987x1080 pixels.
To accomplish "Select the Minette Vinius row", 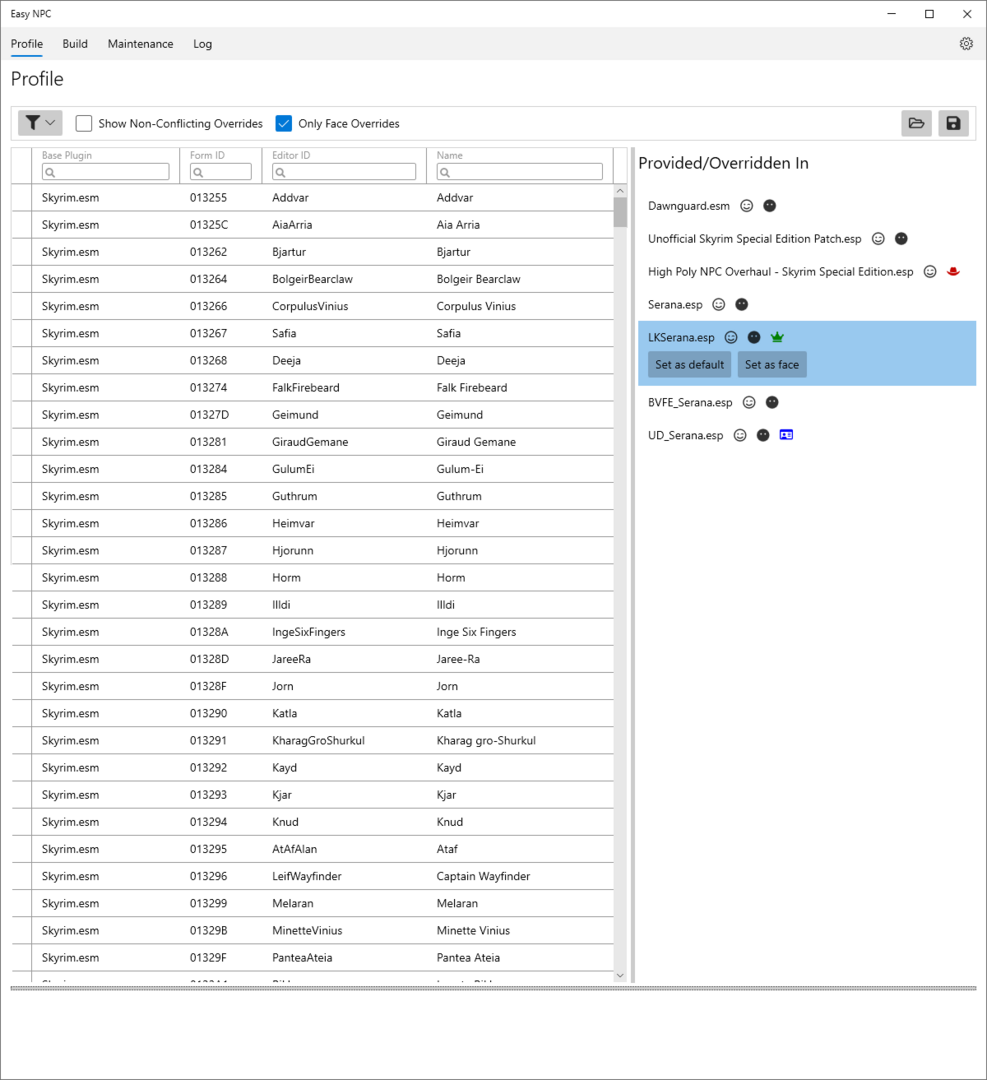I will 313,931.
